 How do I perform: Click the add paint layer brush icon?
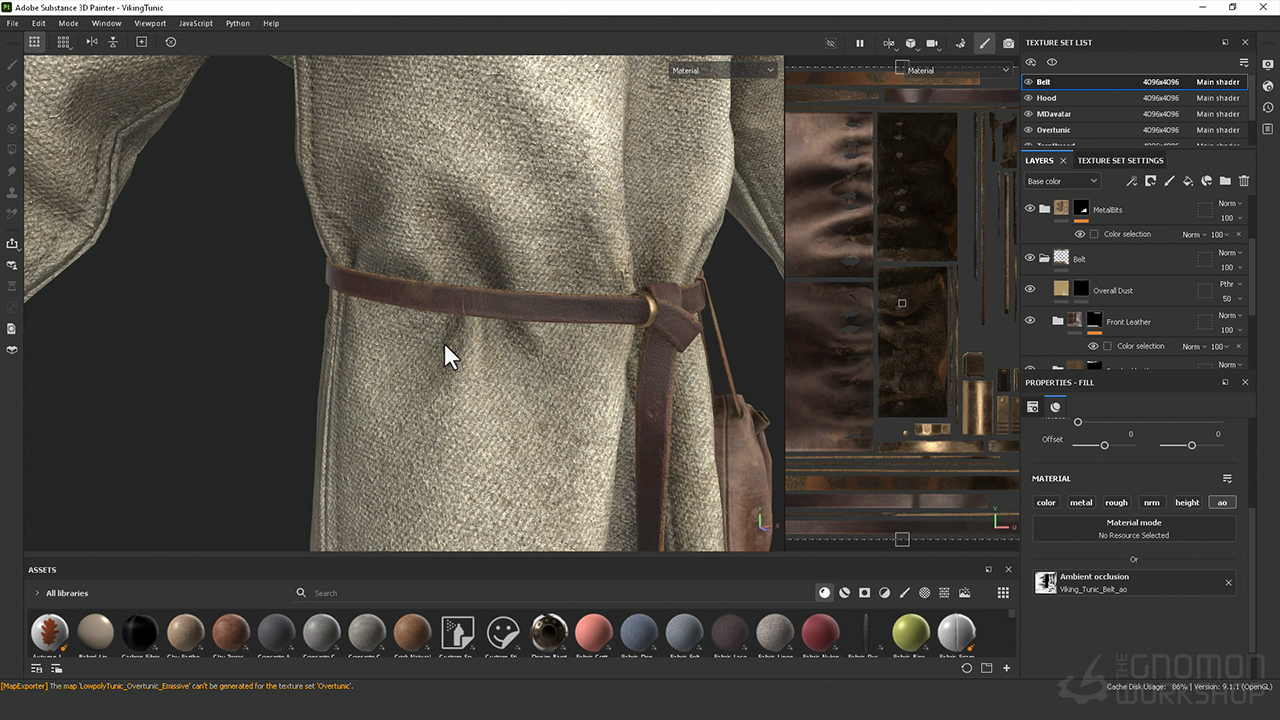tap(1169, 181)
